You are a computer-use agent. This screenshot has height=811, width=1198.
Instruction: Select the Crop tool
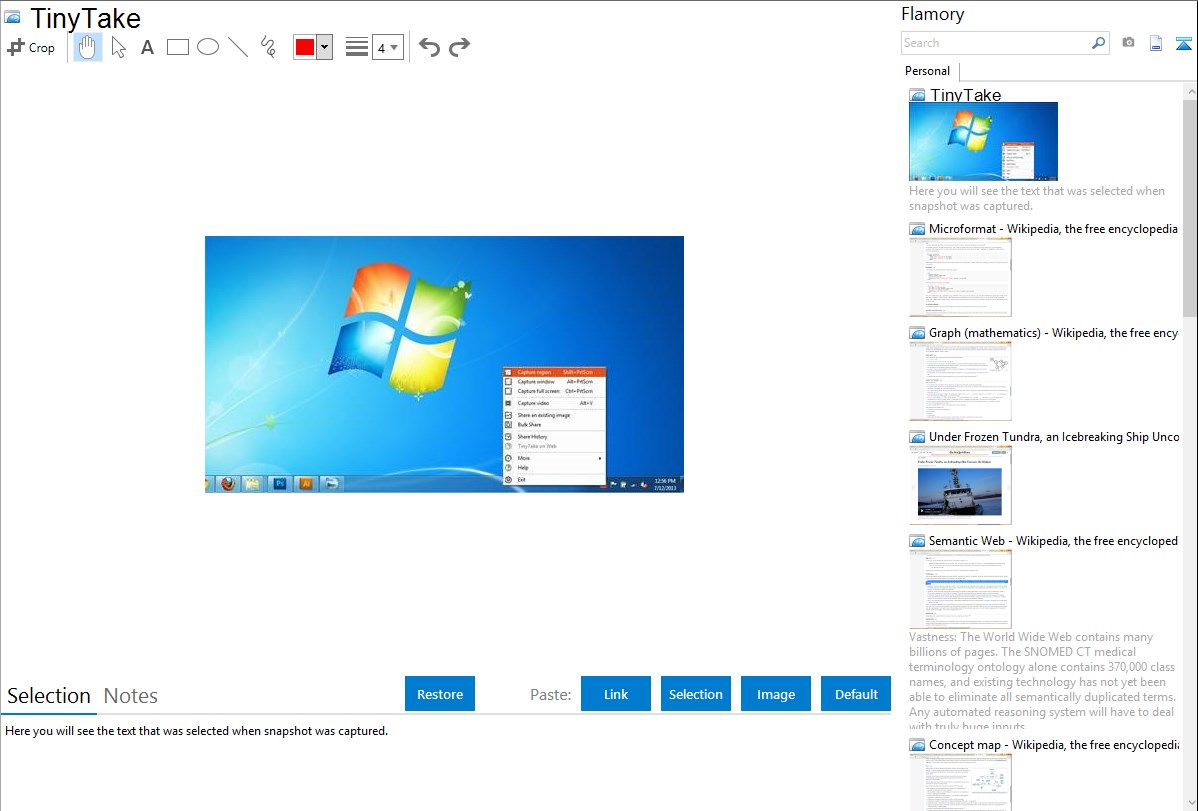pyautogui.click(x=31, y=47)
